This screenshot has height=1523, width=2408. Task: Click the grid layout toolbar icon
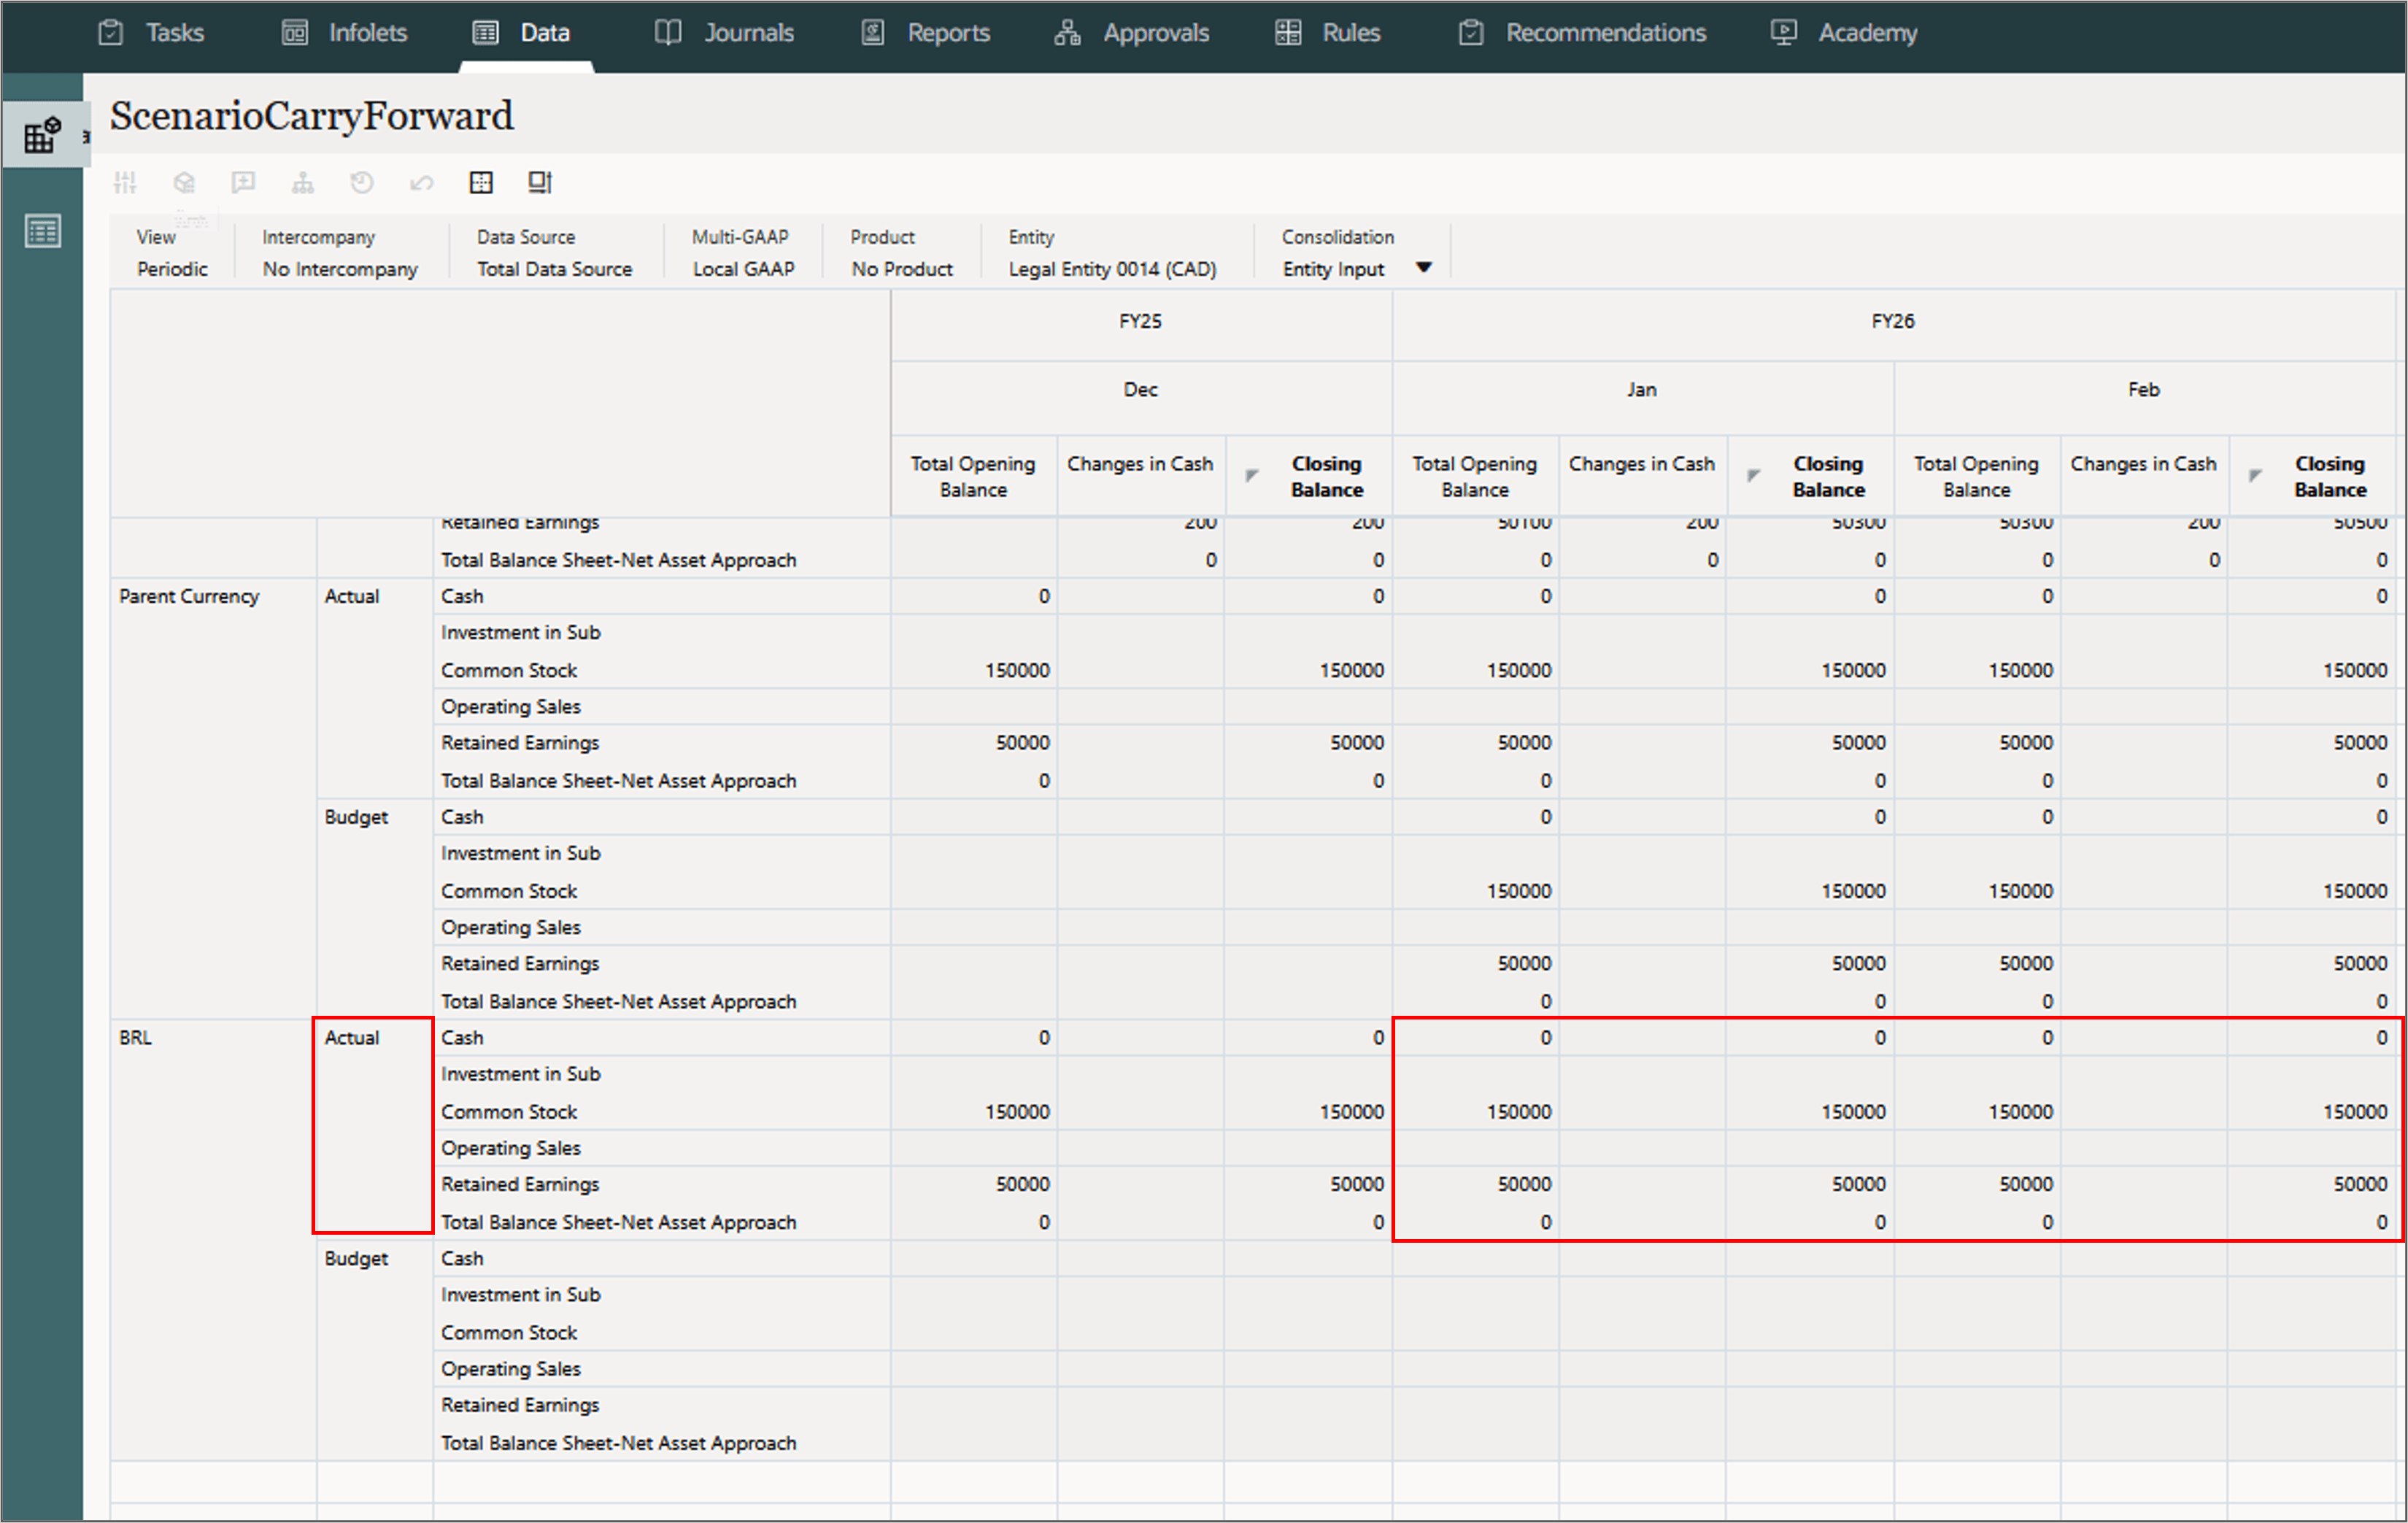pos(481,182)
